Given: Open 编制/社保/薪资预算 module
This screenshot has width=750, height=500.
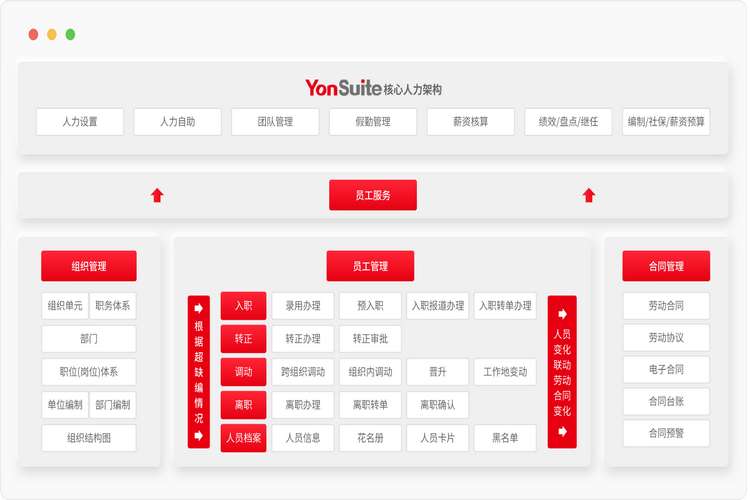Looking at the screenshot, I should pos(666,122).
